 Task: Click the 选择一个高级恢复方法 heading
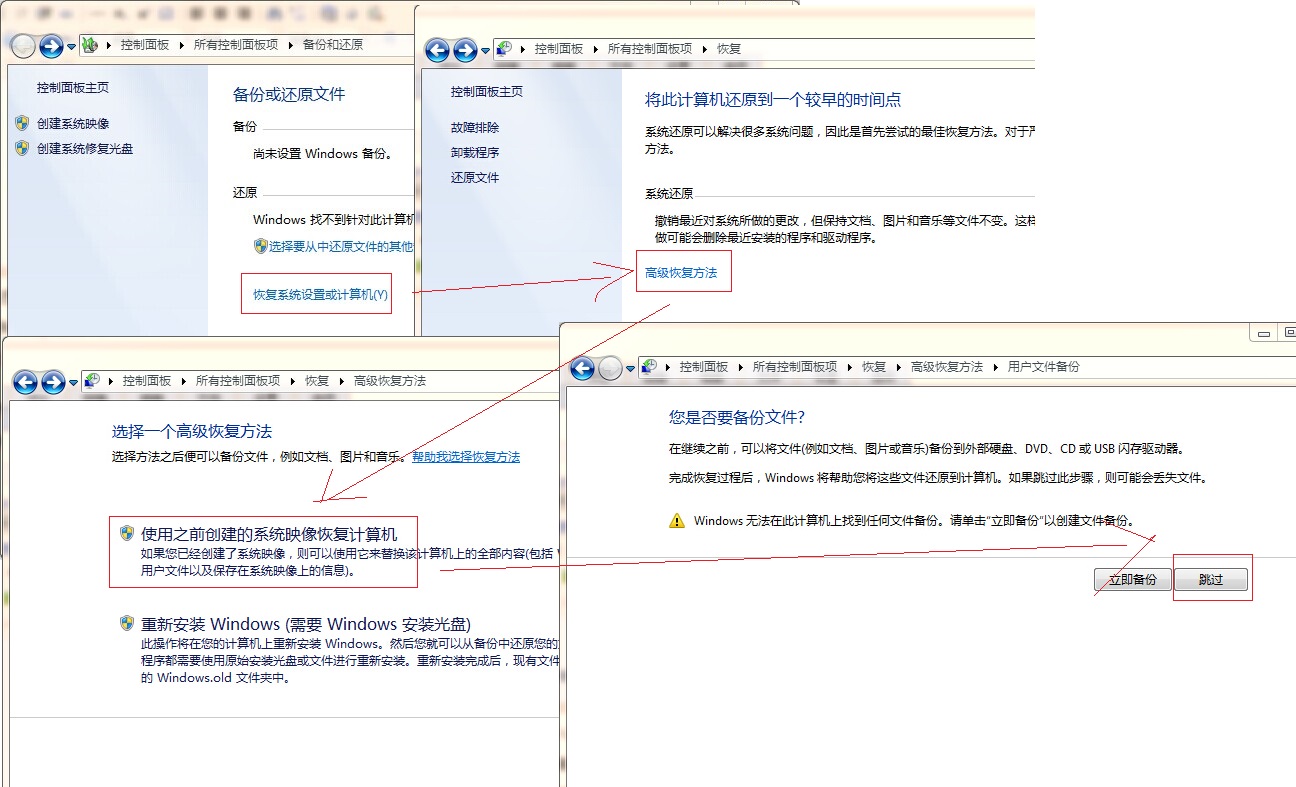[x=192, y=432]
